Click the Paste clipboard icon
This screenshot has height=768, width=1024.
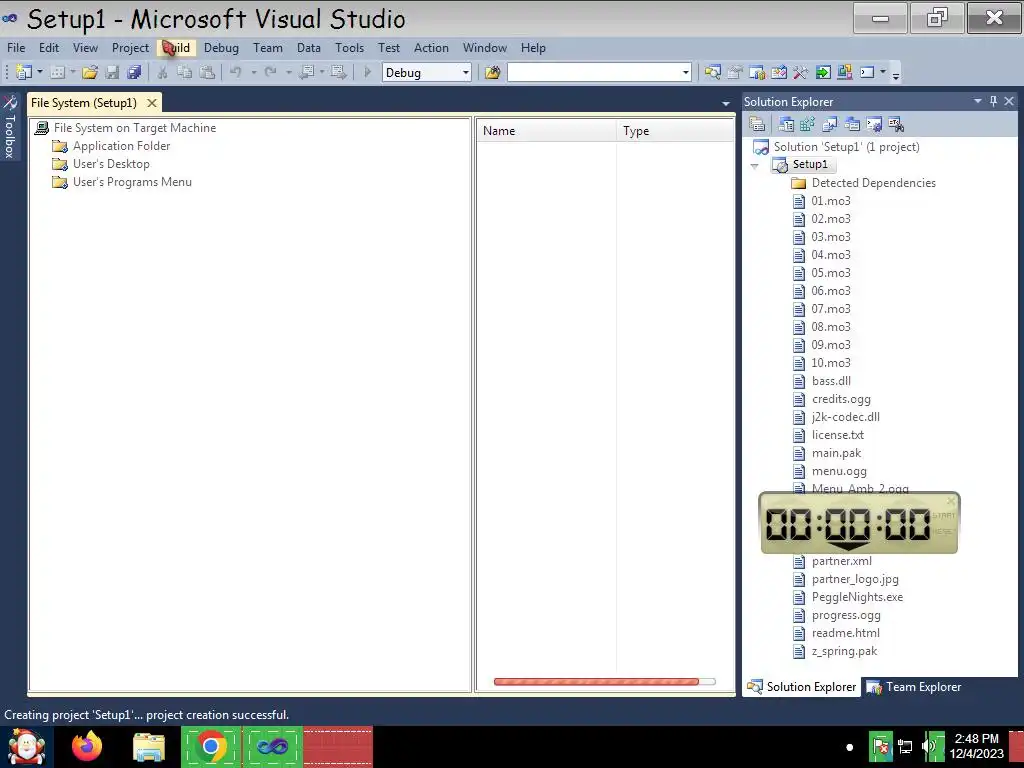click(207, 72)
